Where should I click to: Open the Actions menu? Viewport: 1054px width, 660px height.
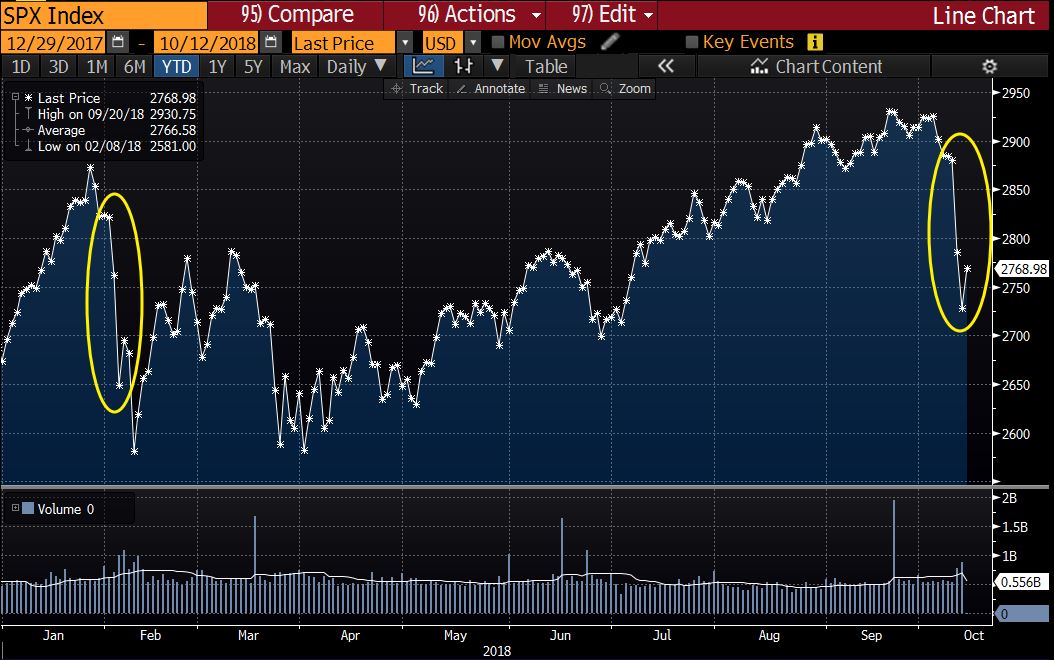click(x=468, y=14)
